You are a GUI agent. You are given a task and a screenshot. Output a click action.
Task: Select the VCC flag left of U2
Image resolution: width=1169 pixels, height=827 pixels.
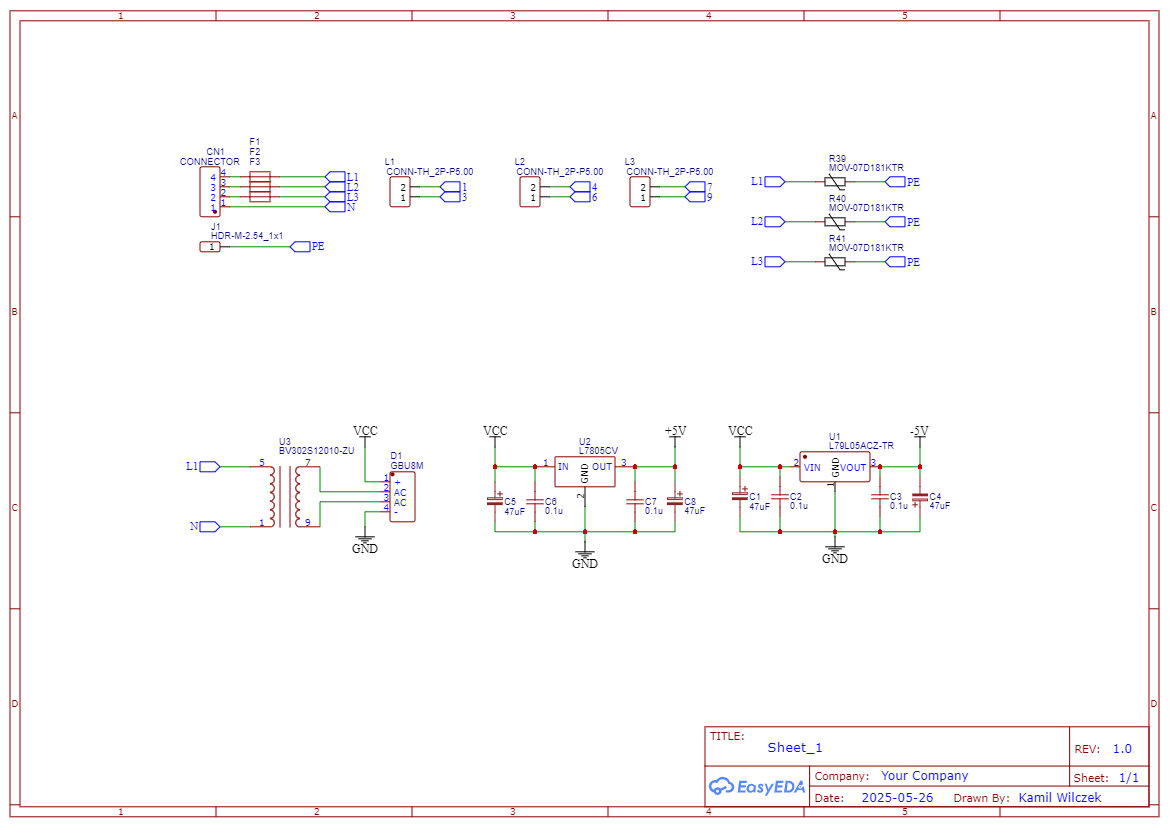pyautogui.click(x=495, y=432)
